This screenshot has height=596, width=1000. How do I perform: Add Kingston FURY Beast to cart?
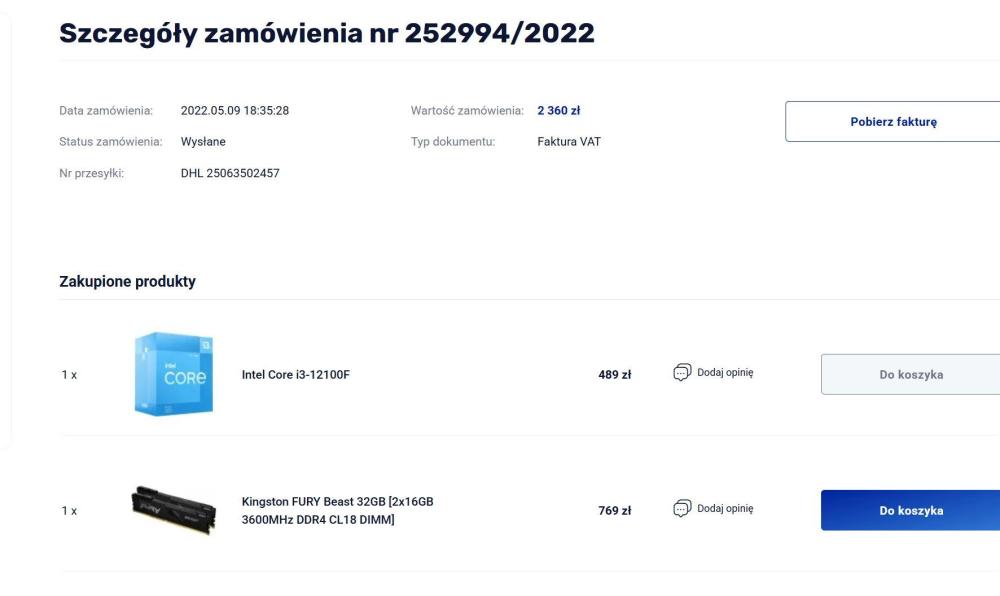point(910,510)
